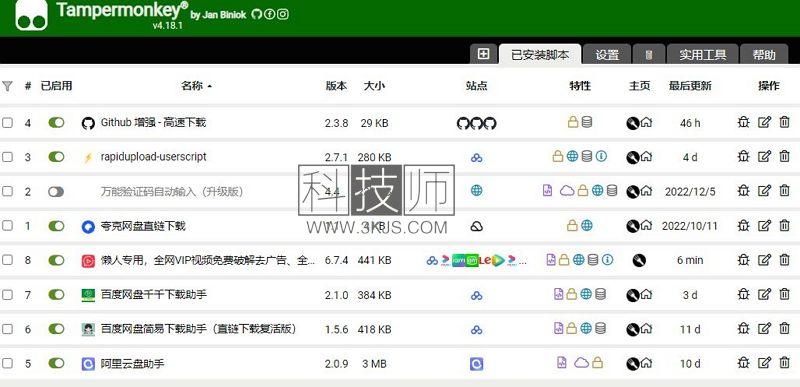Edit 懒人专用 VIP视频 script via pencil icon
The width and height of the screenshot is (800, 387).
[764, 260]
